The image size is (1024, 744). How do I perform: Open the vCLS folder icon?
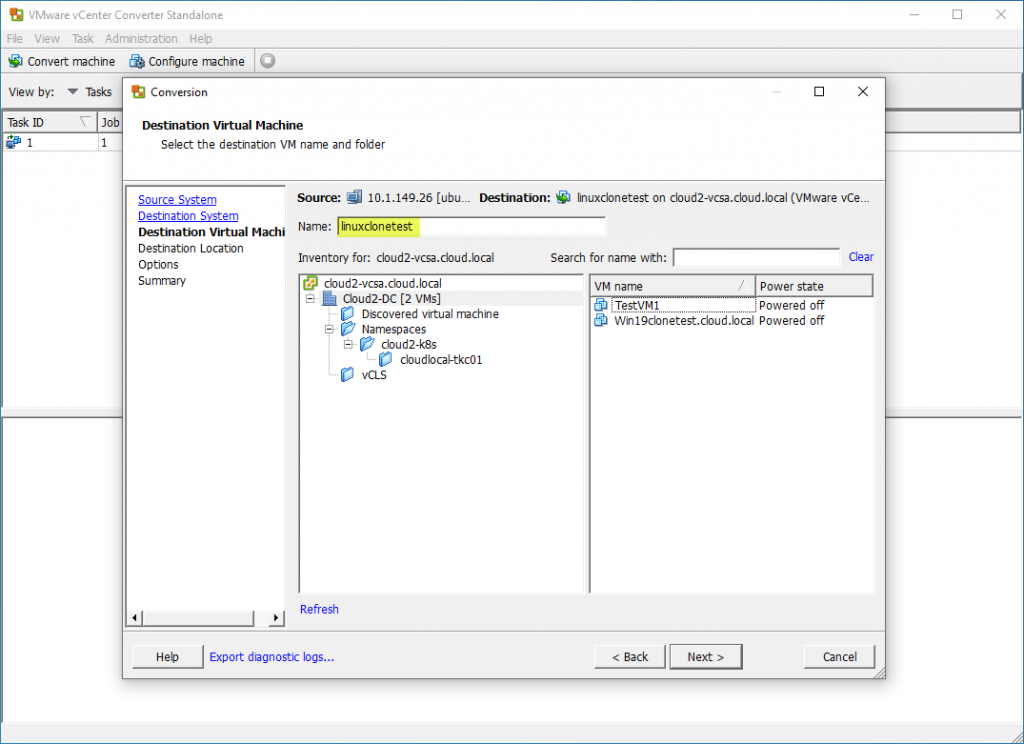(347, 374)
